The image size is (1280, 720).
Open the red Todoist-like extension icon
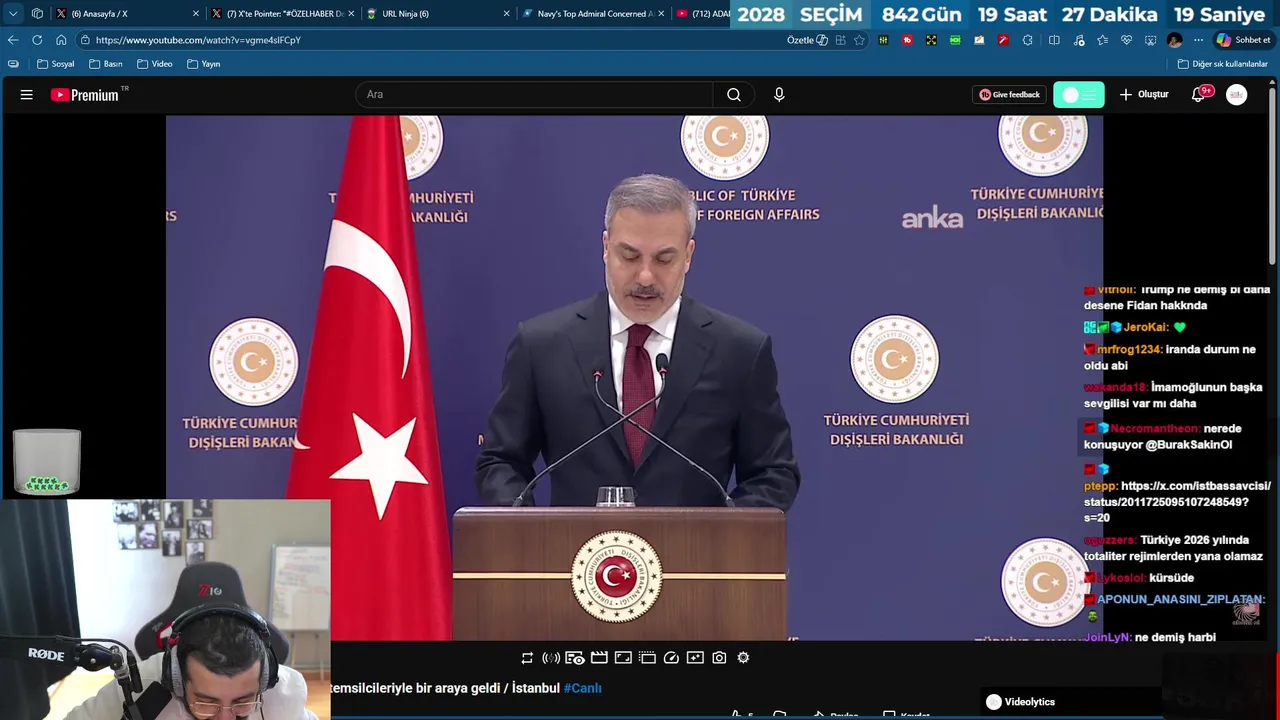coord(907,40)
